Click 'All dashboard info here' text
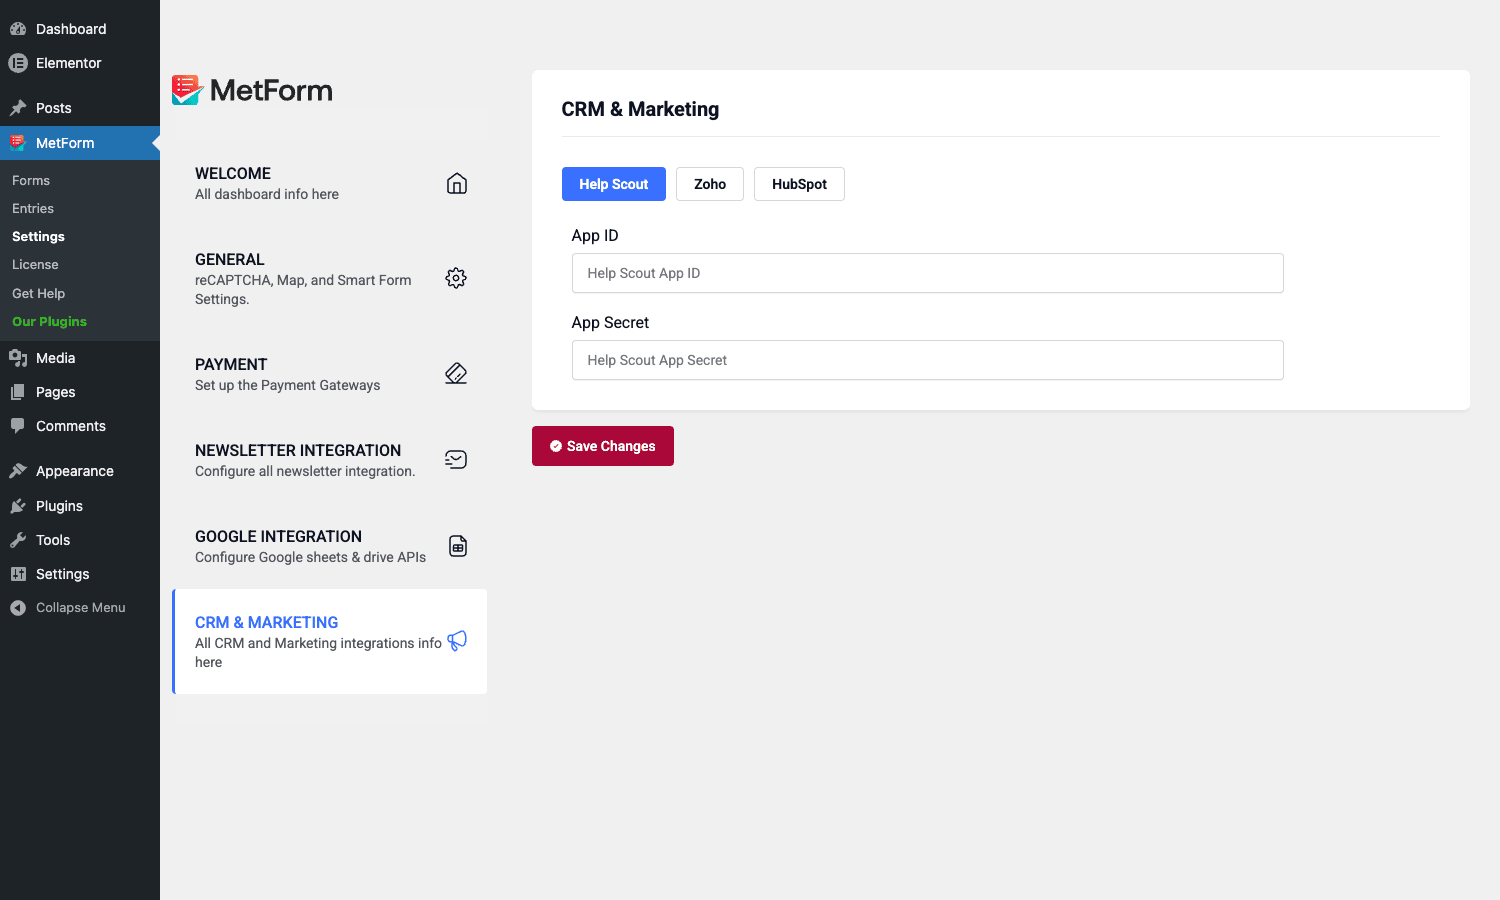The height and width of the screenshot is (900, 1500). click(x=267, y=194)
